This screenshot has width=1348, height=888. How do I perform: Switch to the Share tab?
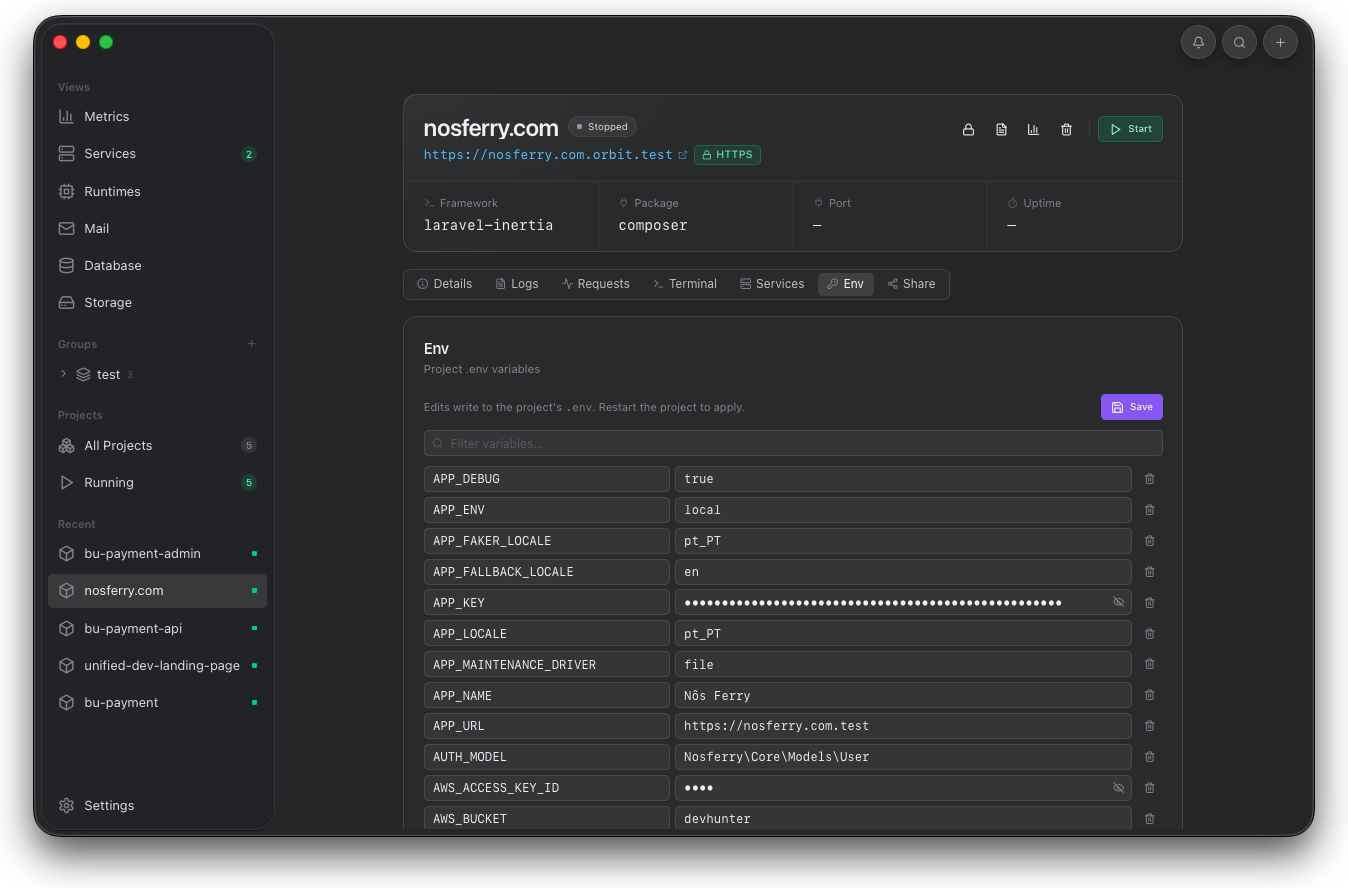tap(912, 284)
